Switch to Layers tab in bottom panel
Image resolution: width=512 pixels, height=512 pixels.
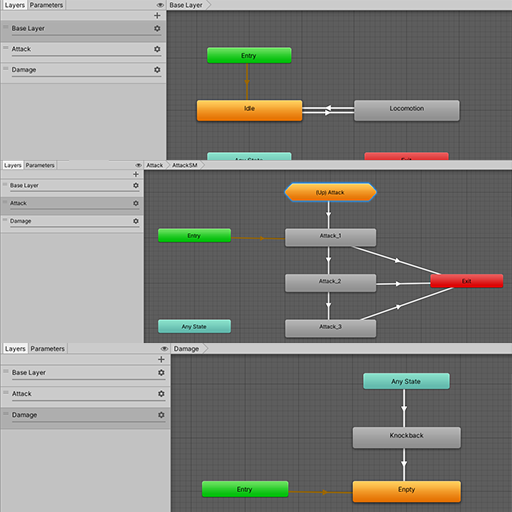(x=15, y=349)
